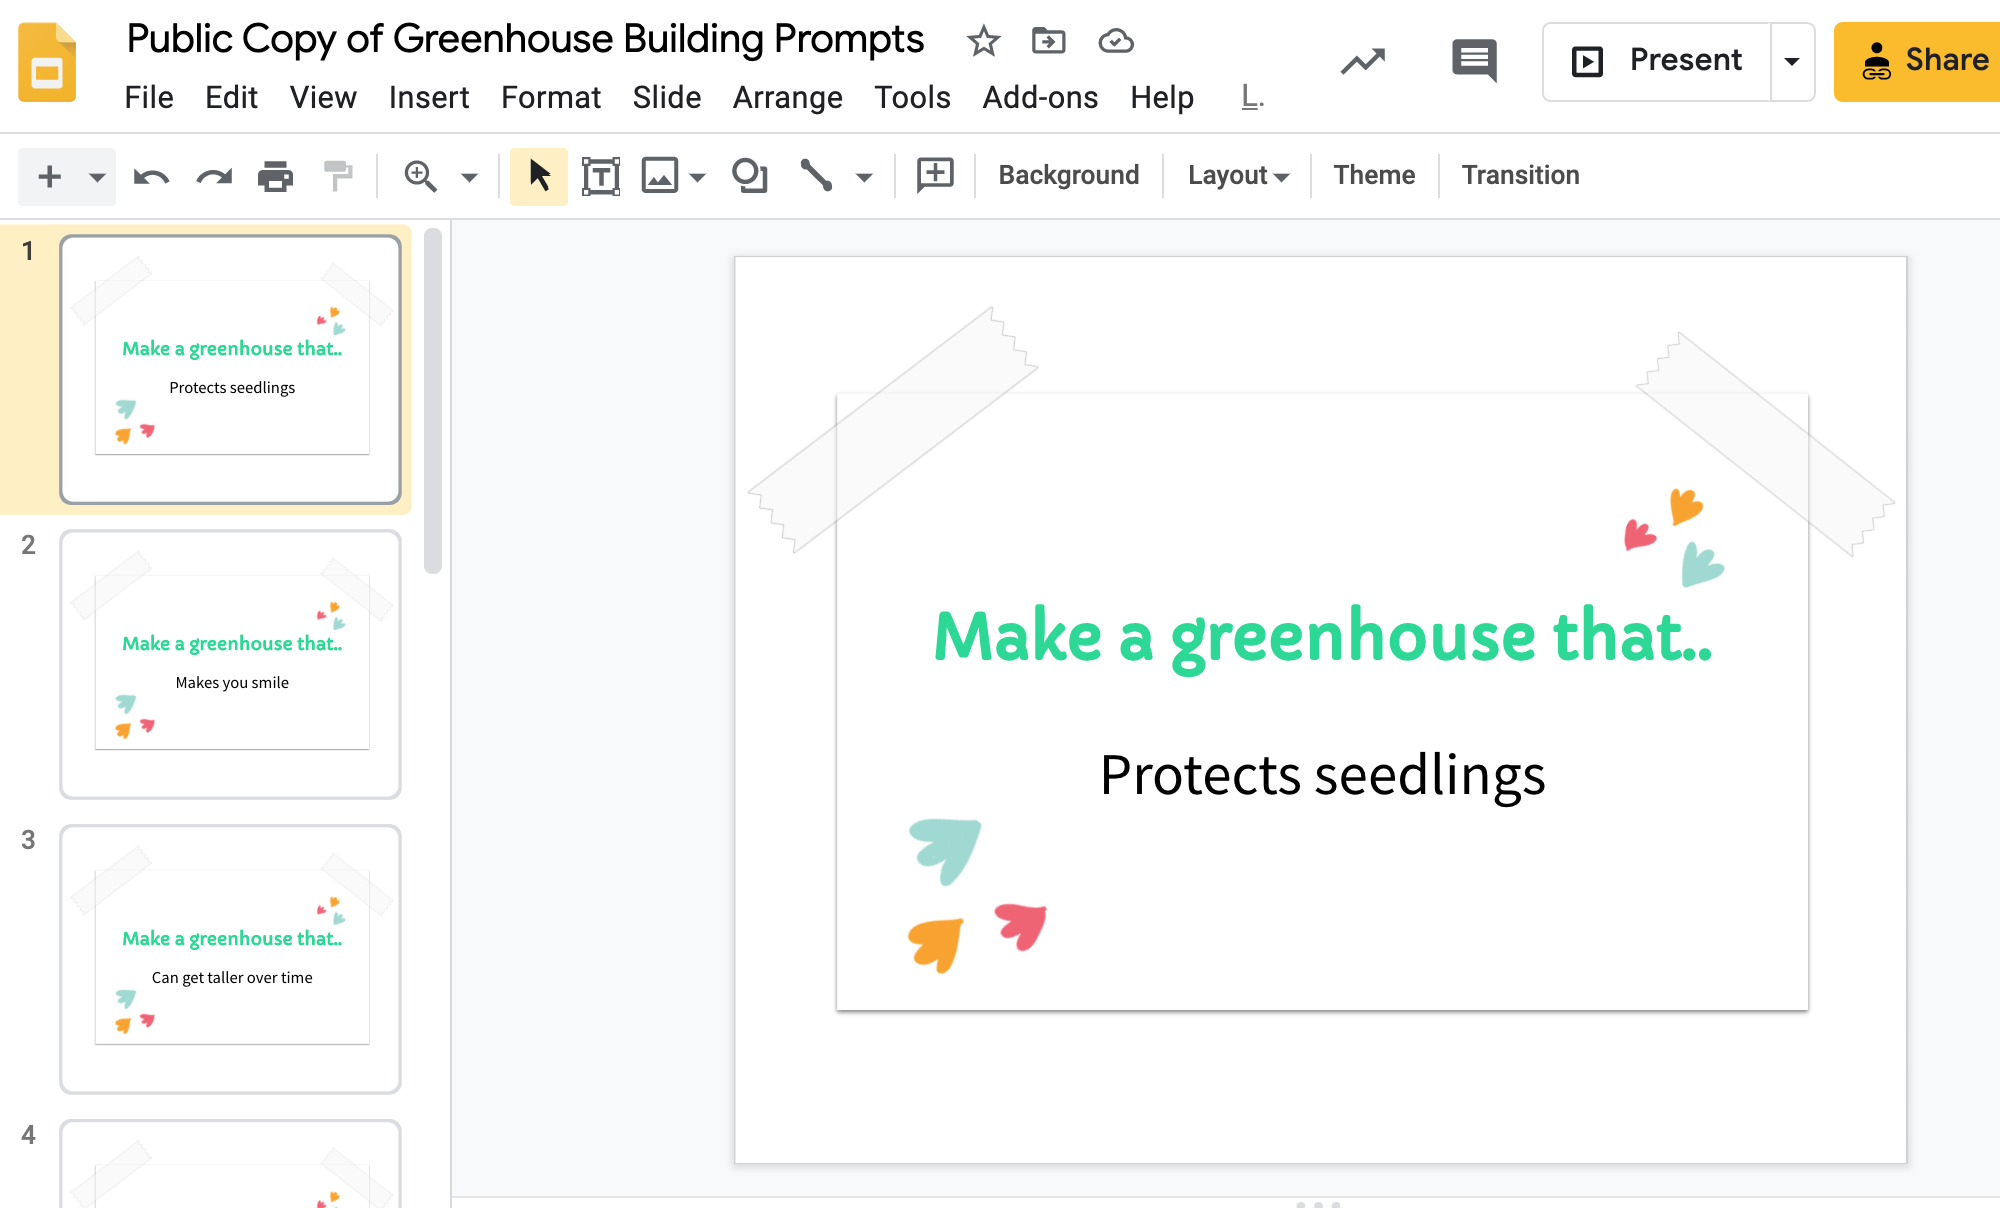The width and height of the screenshot is (2000, 1208).
Task: Select the Text box tool
Action: (x=600, y=174)
